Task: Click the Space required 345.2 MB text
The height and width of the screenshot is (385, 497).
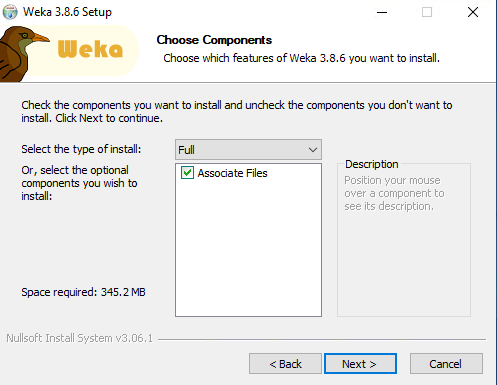Action: click(83, 292)
